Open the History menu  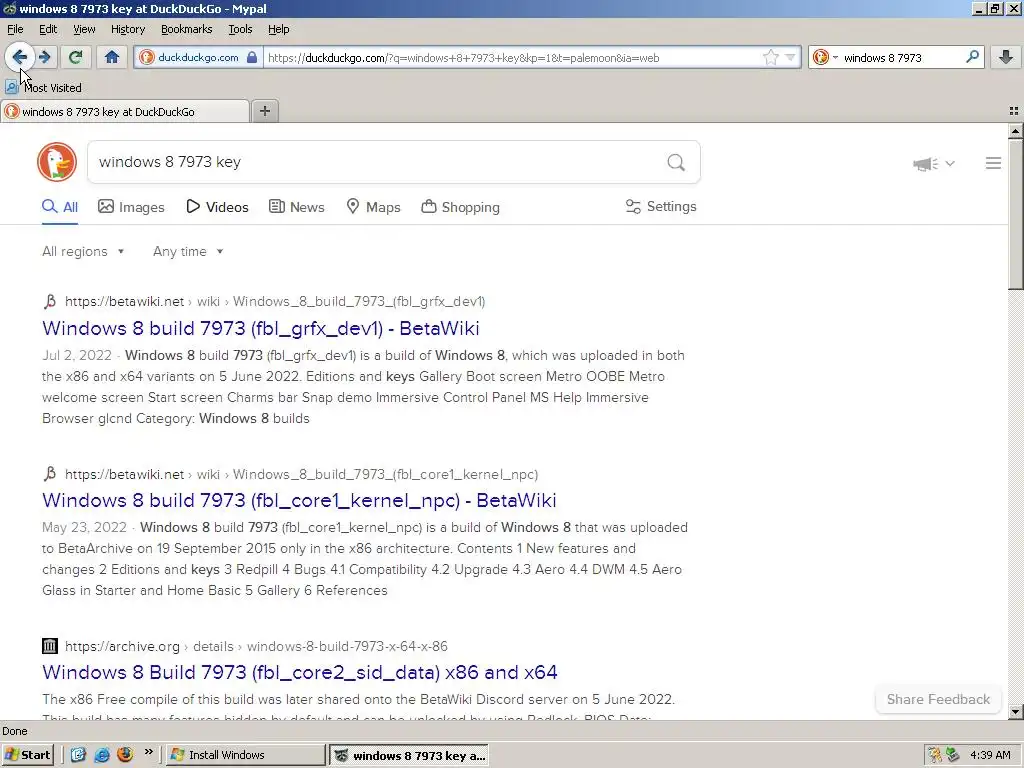pyautogui.click(x=128, y=29)
